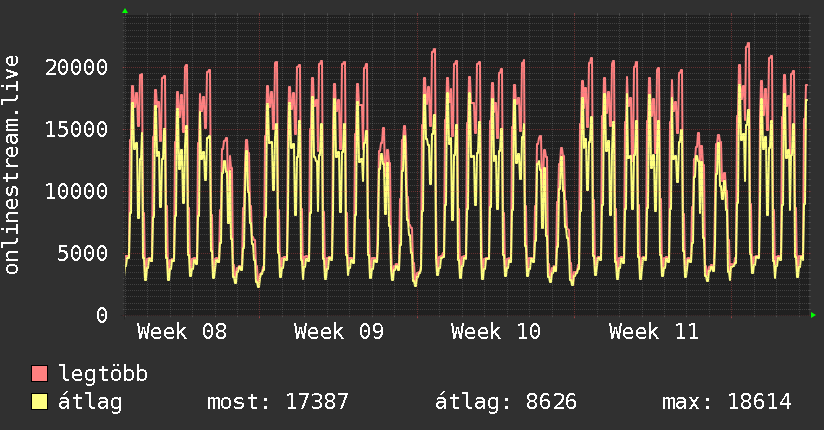The width and height of the screenshot is (824, 430).
Task: Click the Week 10 axis label
Action: click(496, 332)
